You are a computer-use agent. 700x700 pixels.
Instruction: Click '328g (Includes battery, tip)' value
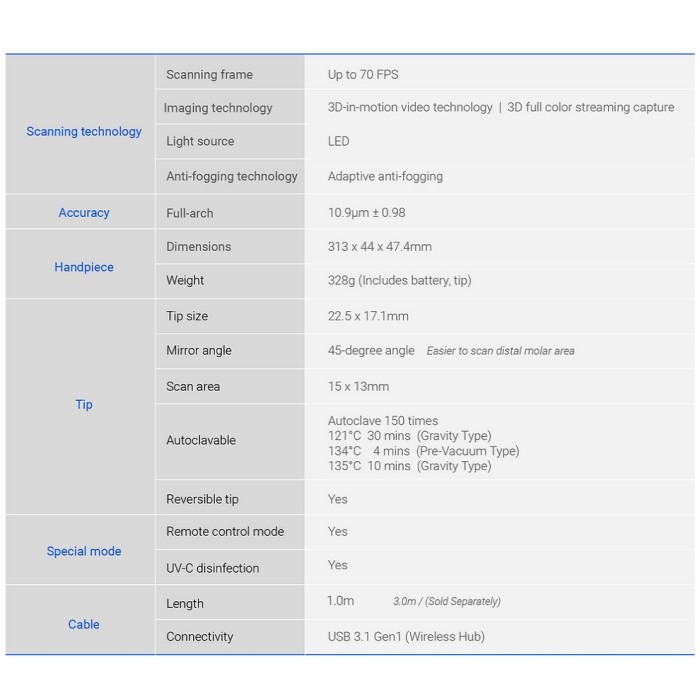(400, 280)
